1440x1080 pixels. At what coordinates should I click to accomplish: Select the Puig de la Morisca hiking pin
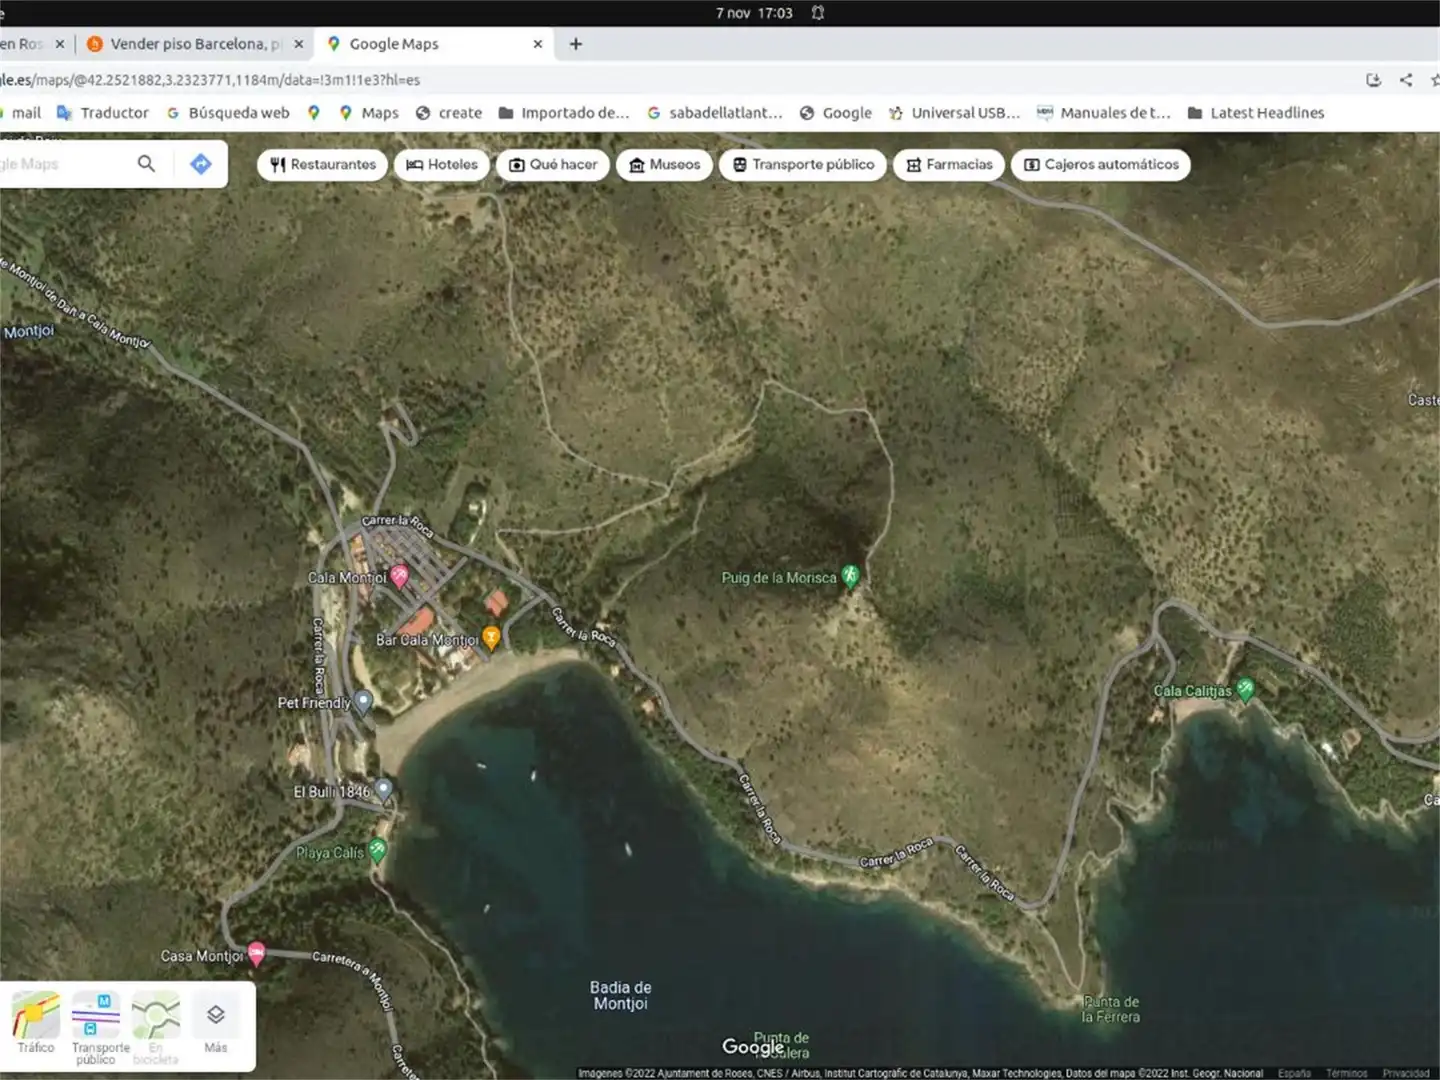(850, 575)
